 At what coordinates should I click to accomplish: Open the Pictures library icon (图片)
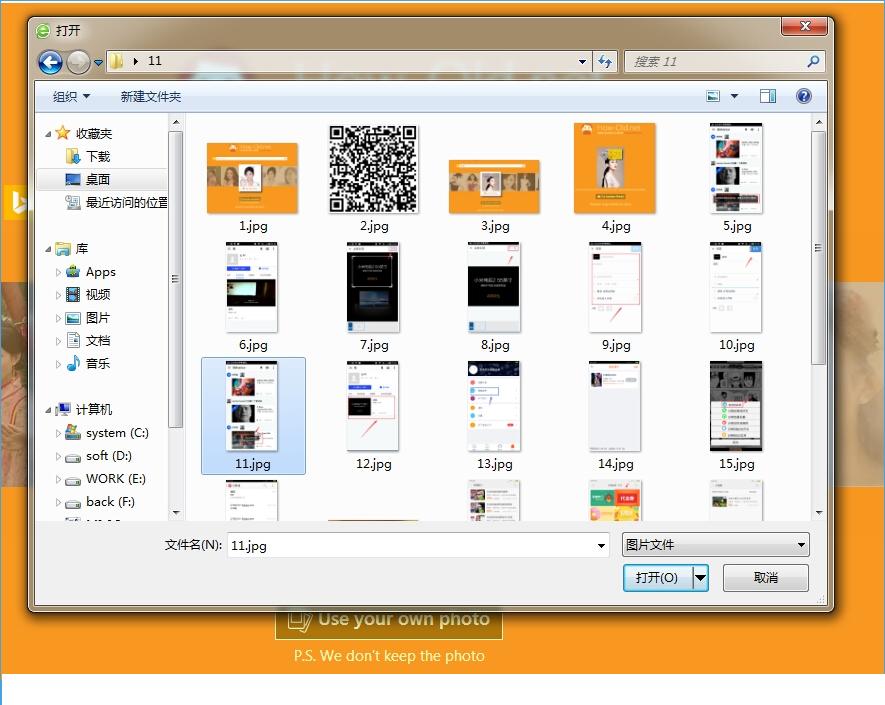(x=73, y=318)
